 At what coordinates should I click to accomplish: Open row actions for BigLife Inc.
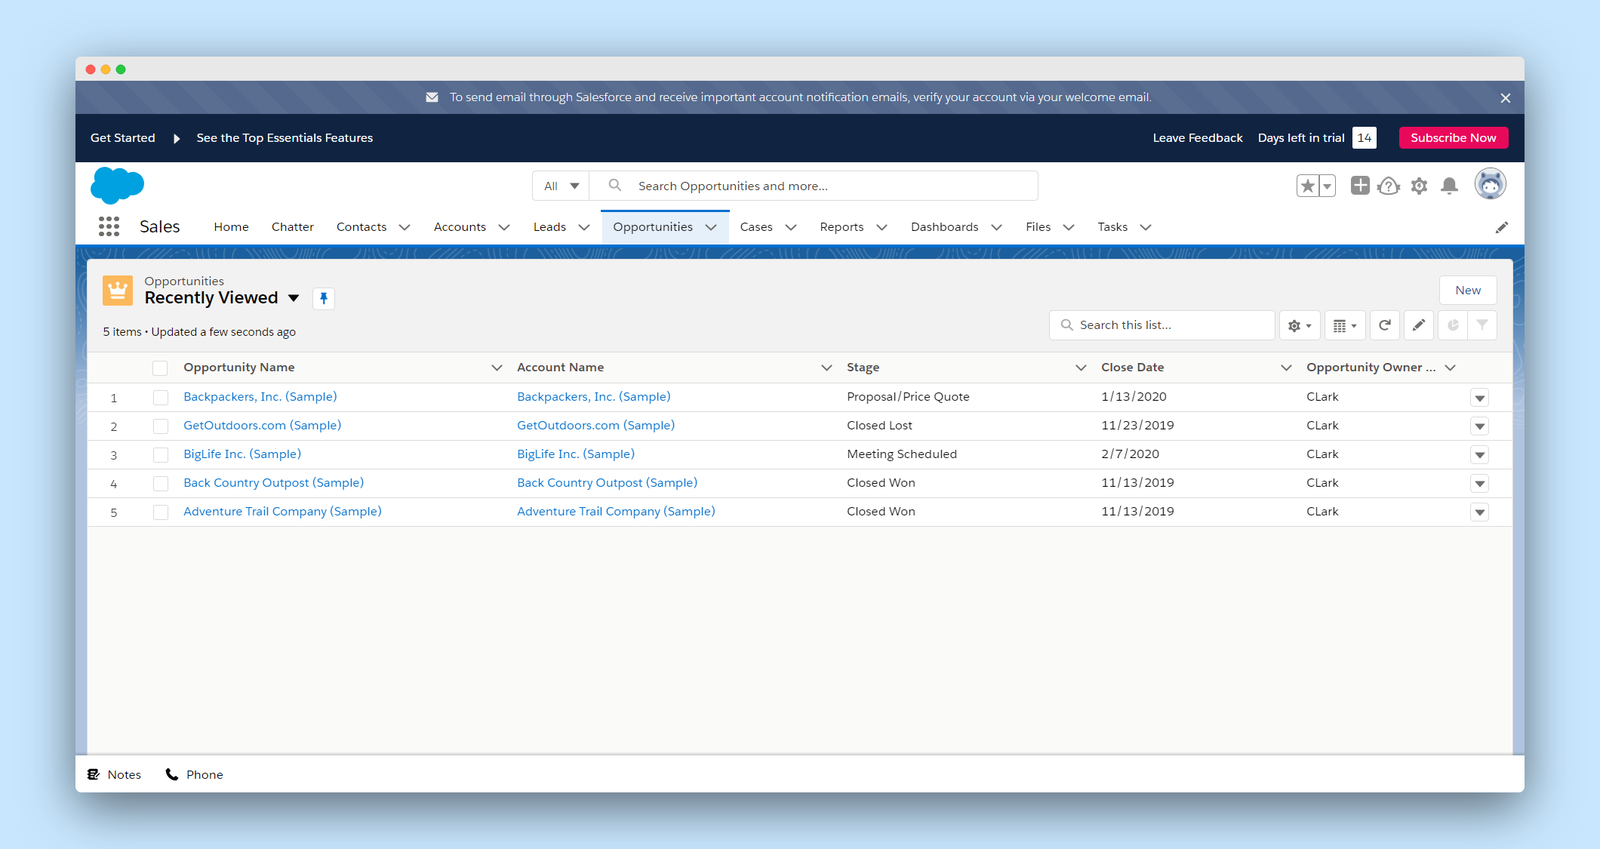1480,455
